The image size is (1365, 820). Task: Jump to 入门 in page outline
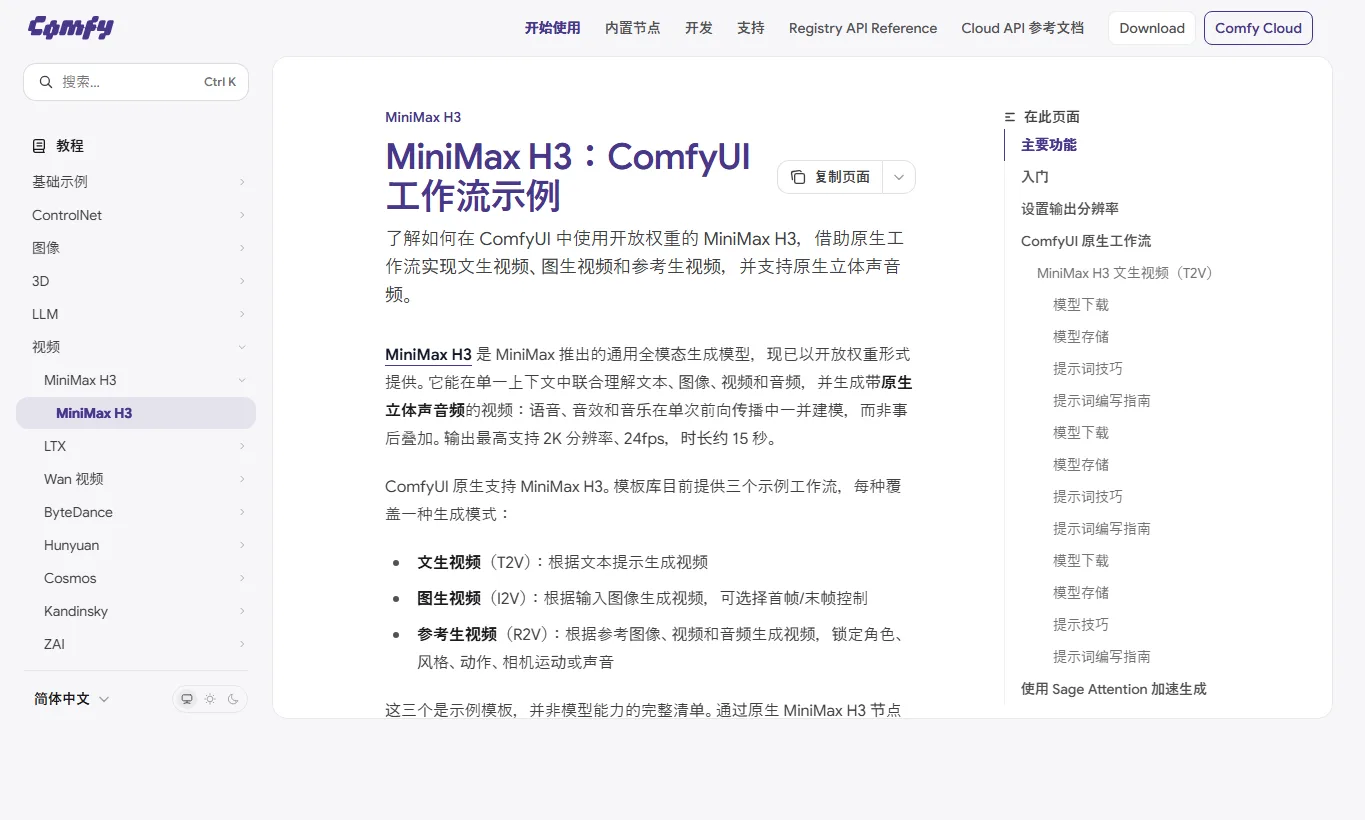1035,177
